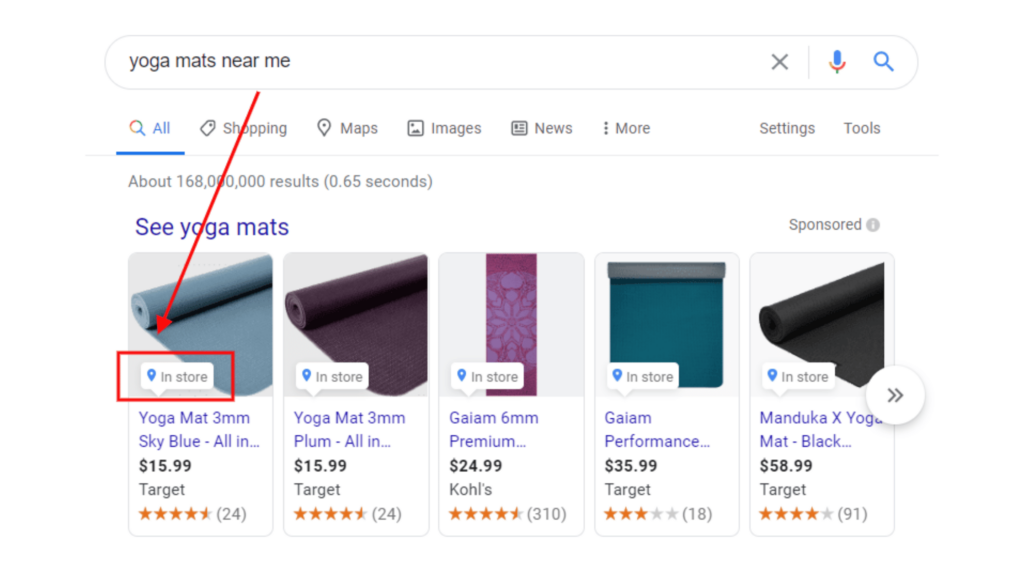This screenshot has width=1024, height=576.
Task: Click the Sponsored label
Action: point(825,225)
